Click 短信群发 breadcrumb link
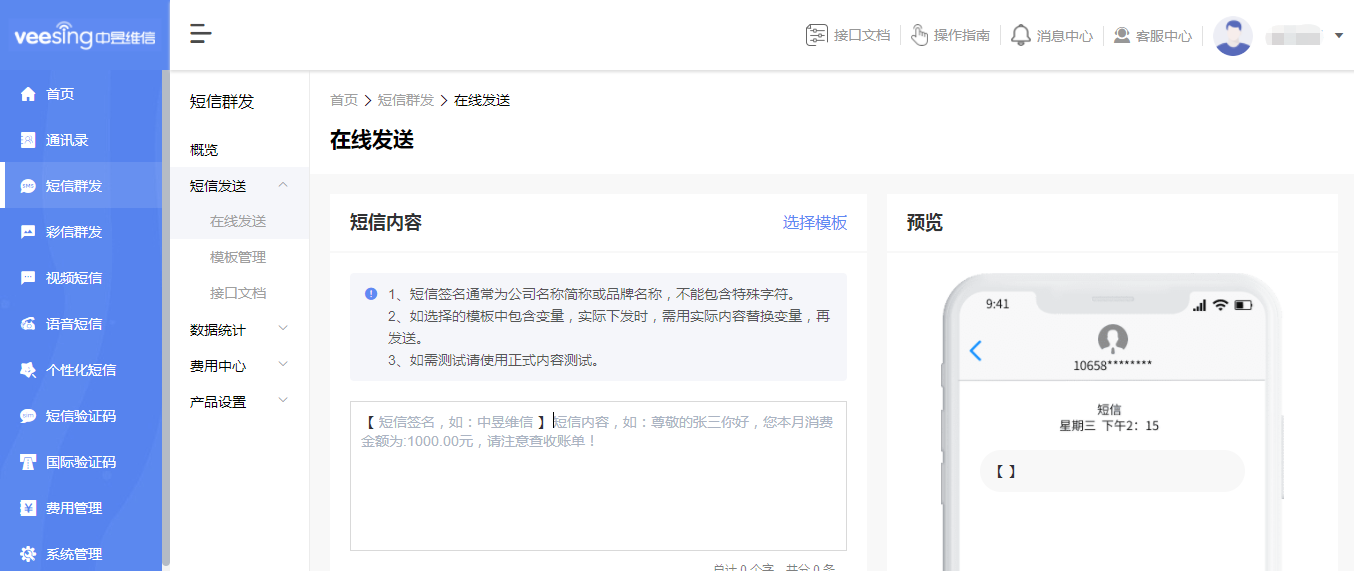 (406, 100)
